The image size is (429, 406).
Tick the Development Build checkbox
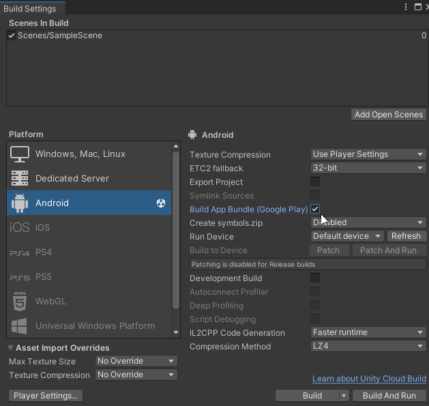click(x=315, y=278)
